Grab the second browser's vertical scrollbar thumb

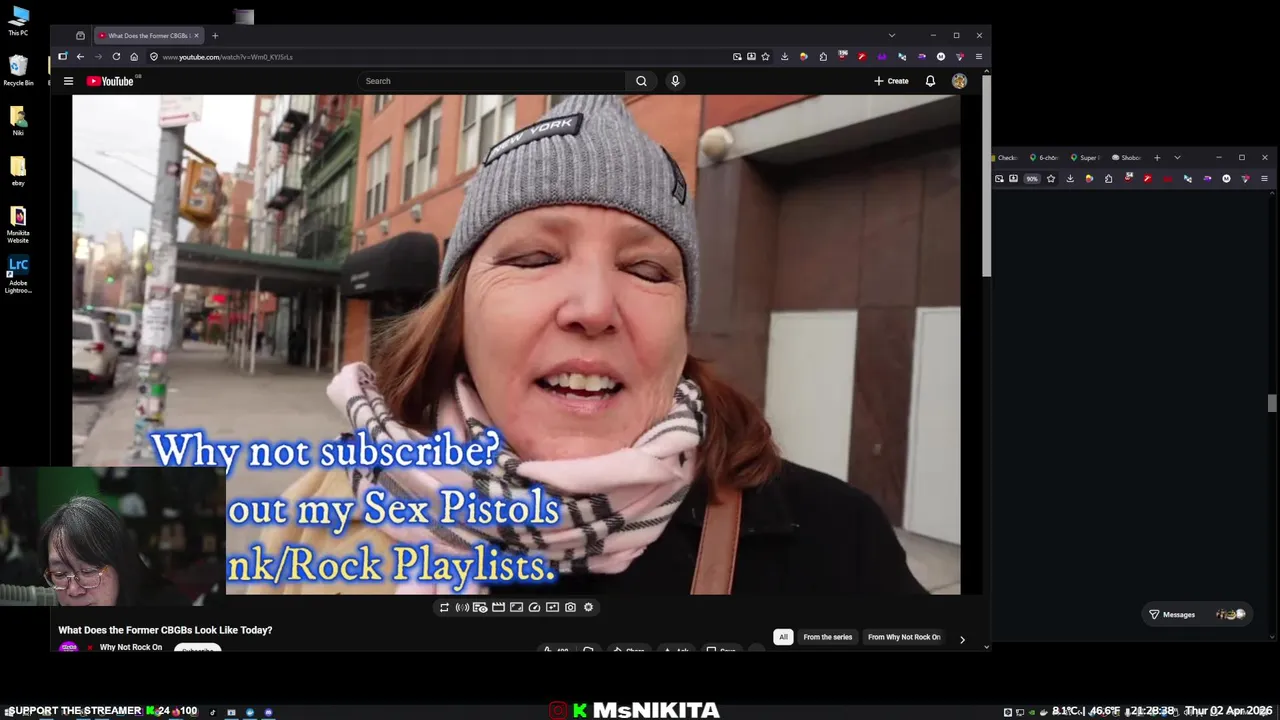[x=1271, y=403]
